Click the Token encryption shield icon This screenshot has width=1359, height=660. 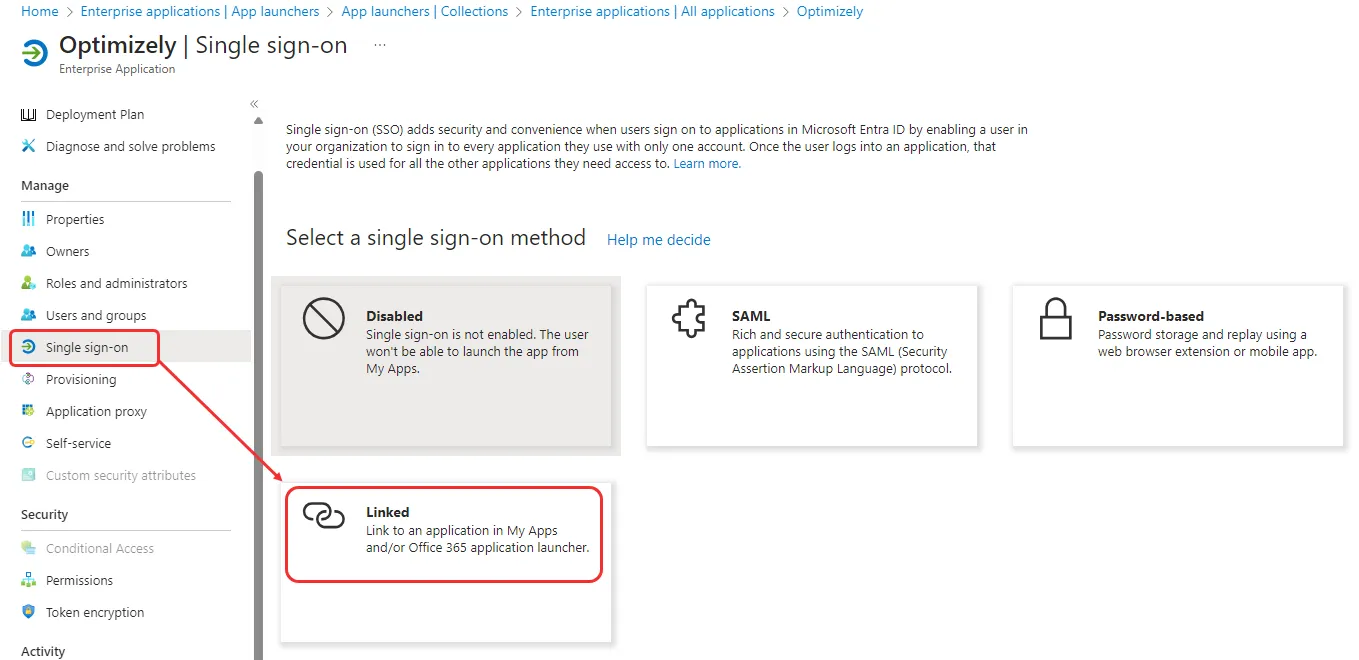click(x=28, y=612)
